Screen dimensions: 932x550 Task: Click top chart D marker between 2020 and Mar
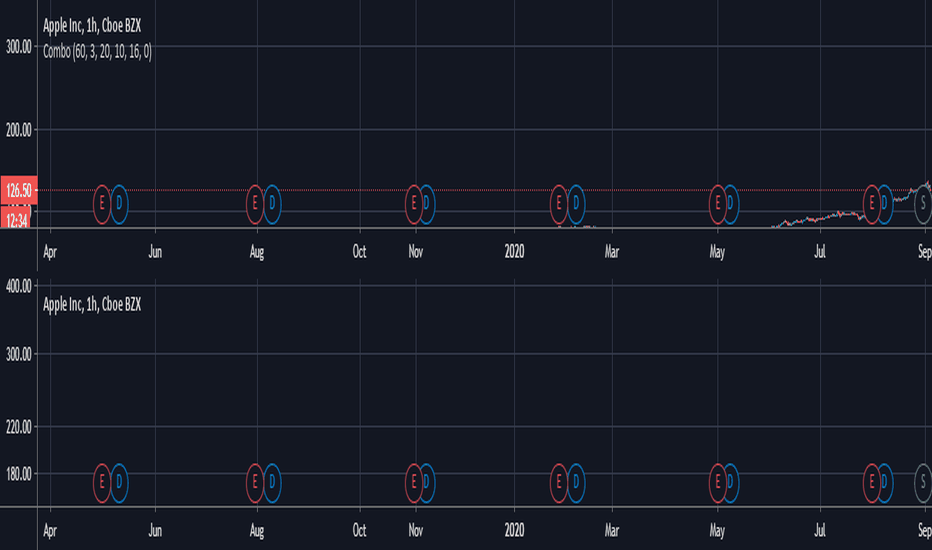pos(576,204)
